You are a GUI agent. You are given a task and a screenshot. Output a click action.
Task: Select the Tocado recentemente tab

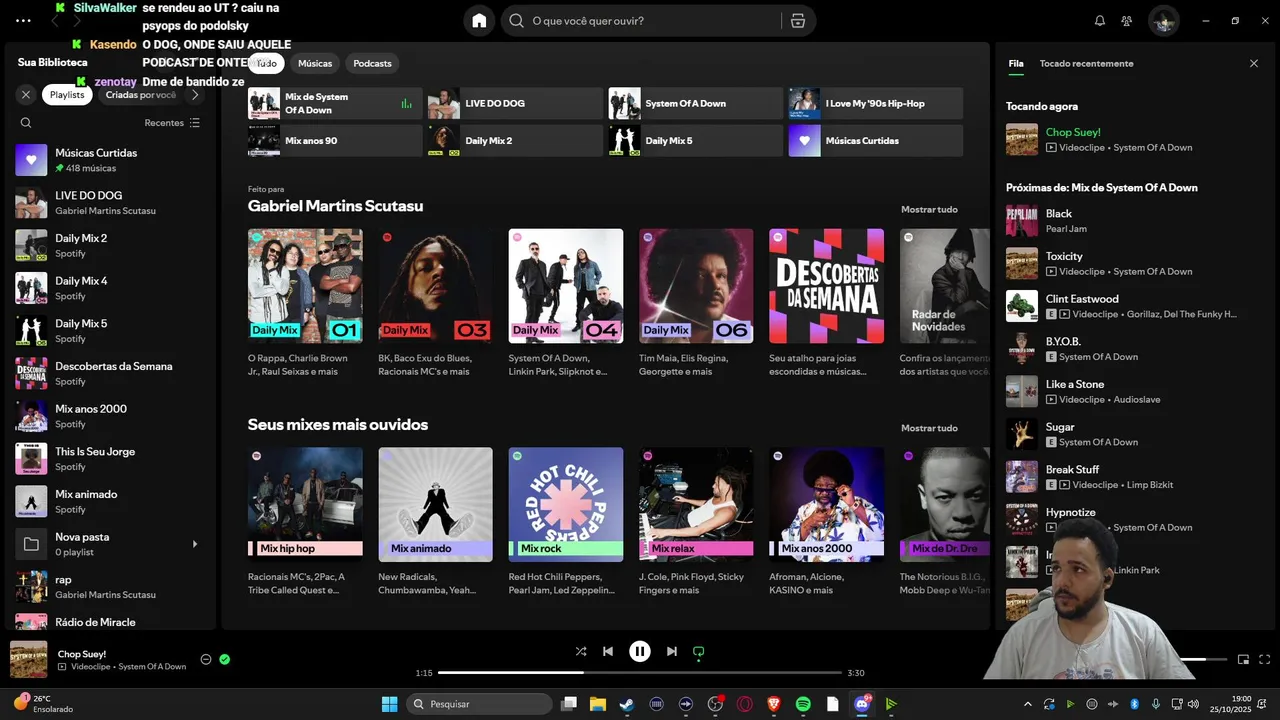(x=1086, y=63)
